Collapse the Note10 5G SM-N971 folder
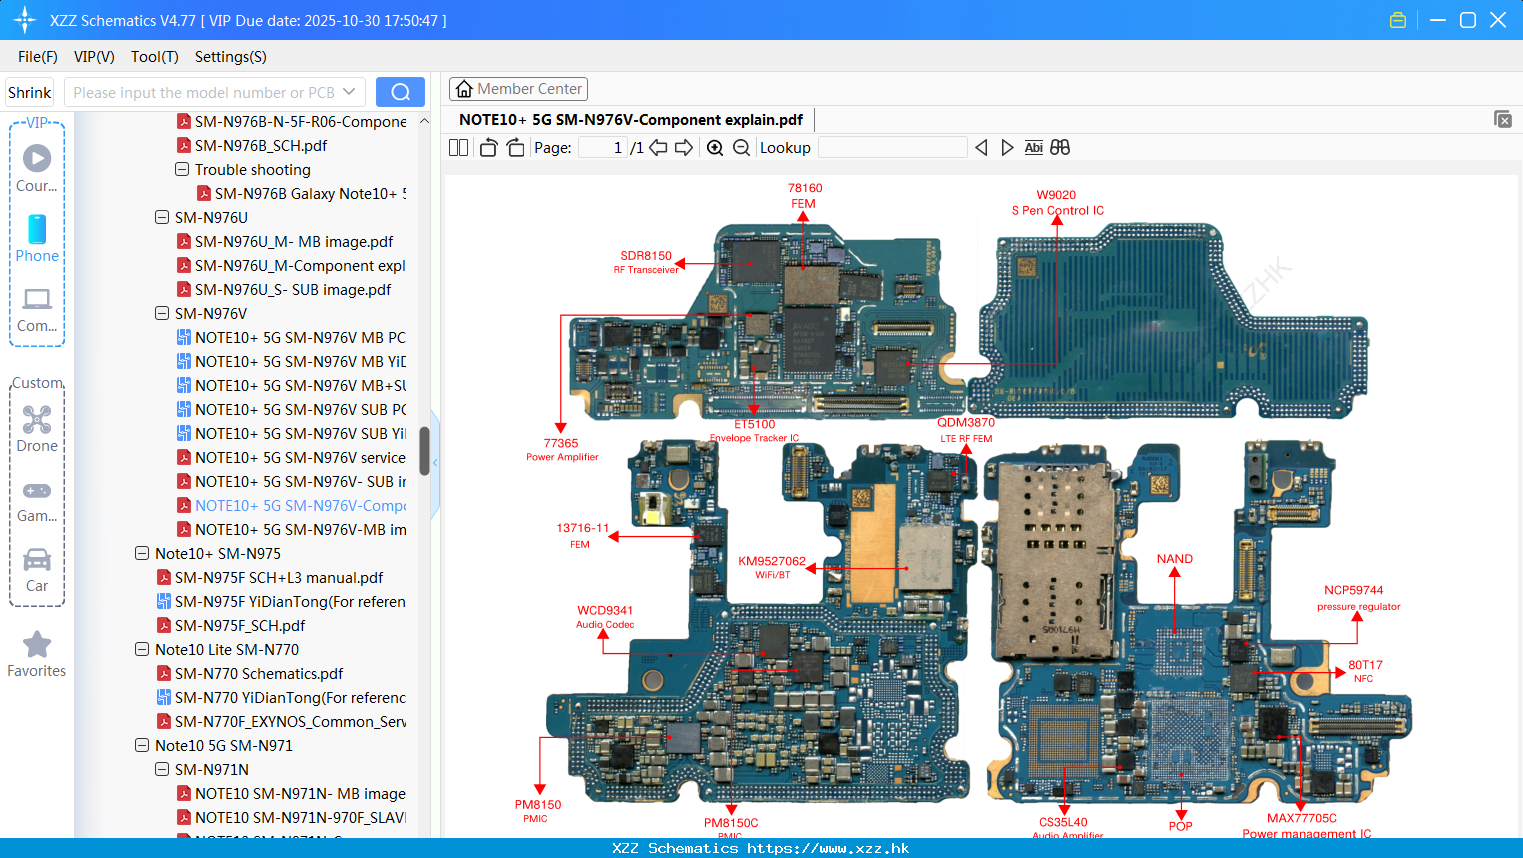Screen dimensions: 1523x858 coord(142,745)
